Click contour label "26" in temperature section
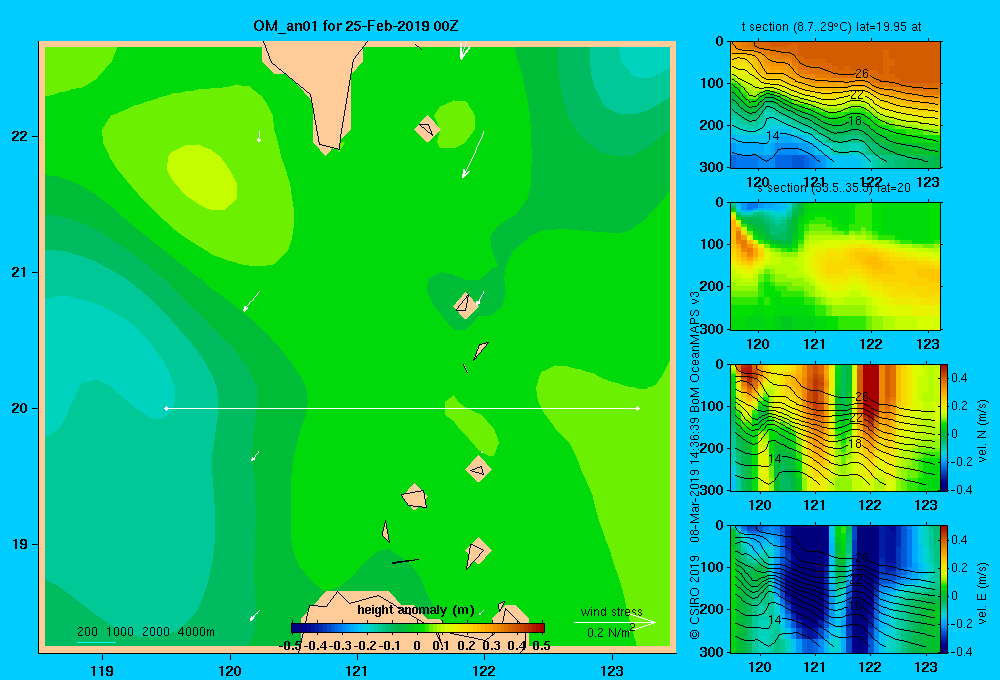Image resolution: width=1000 pixels, height=680 pixels. 862,73
